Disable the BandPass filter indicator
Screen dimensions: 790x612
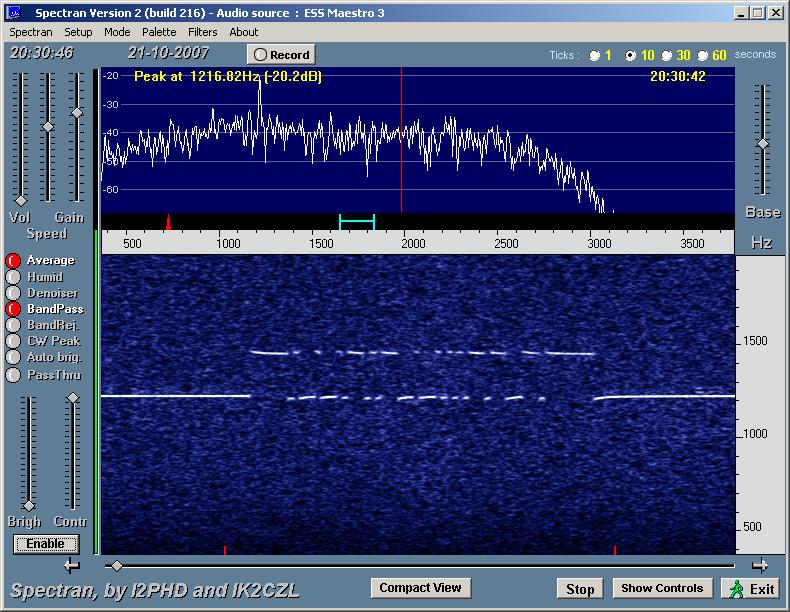pyautogui.click(x=13, y=309)
